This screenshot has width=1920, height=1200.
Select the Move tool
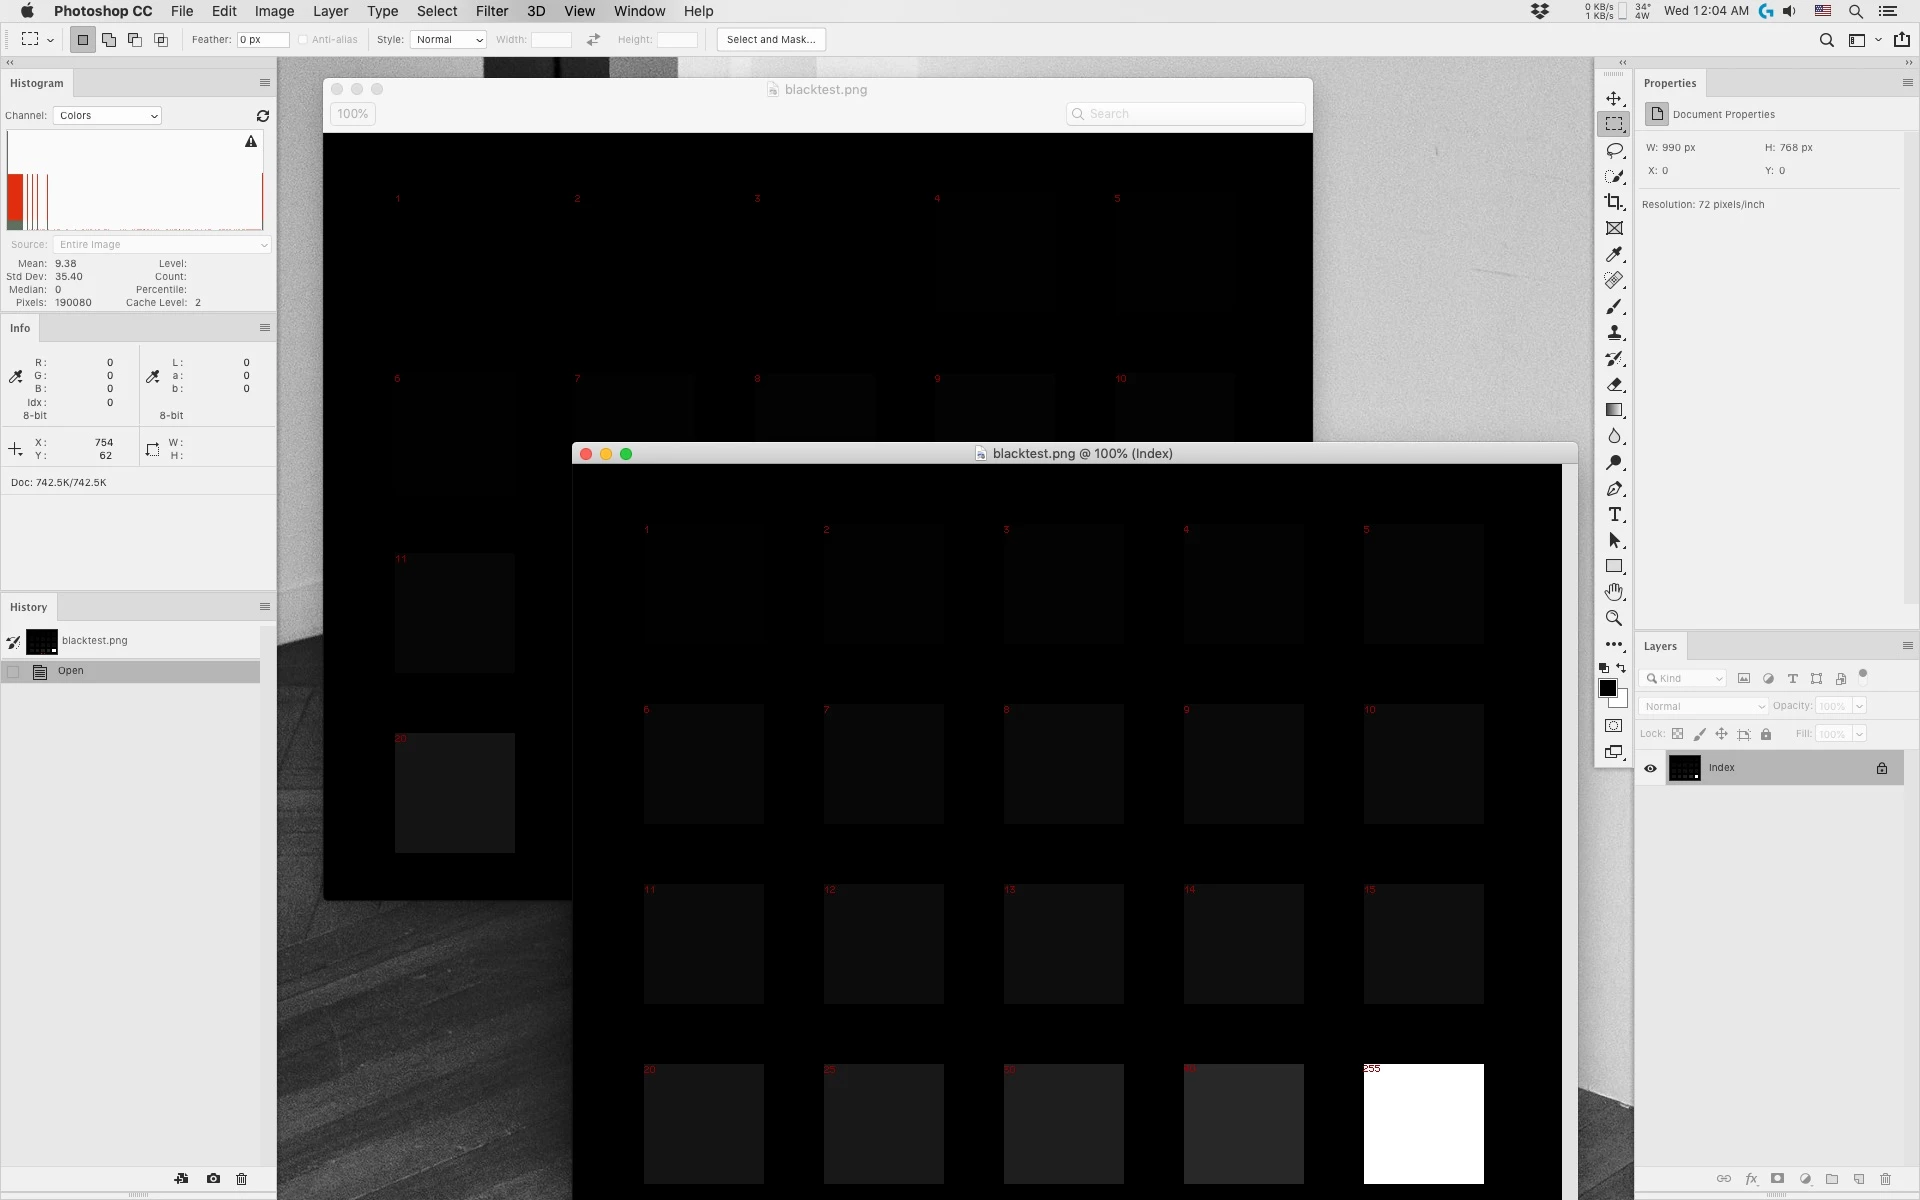[x=1614, y=98]
